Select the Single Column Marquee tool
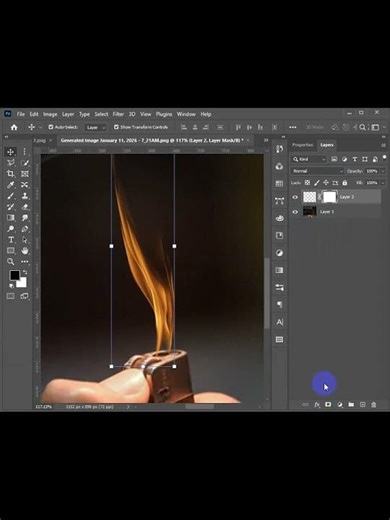390x520 pixels. point(24,152)
